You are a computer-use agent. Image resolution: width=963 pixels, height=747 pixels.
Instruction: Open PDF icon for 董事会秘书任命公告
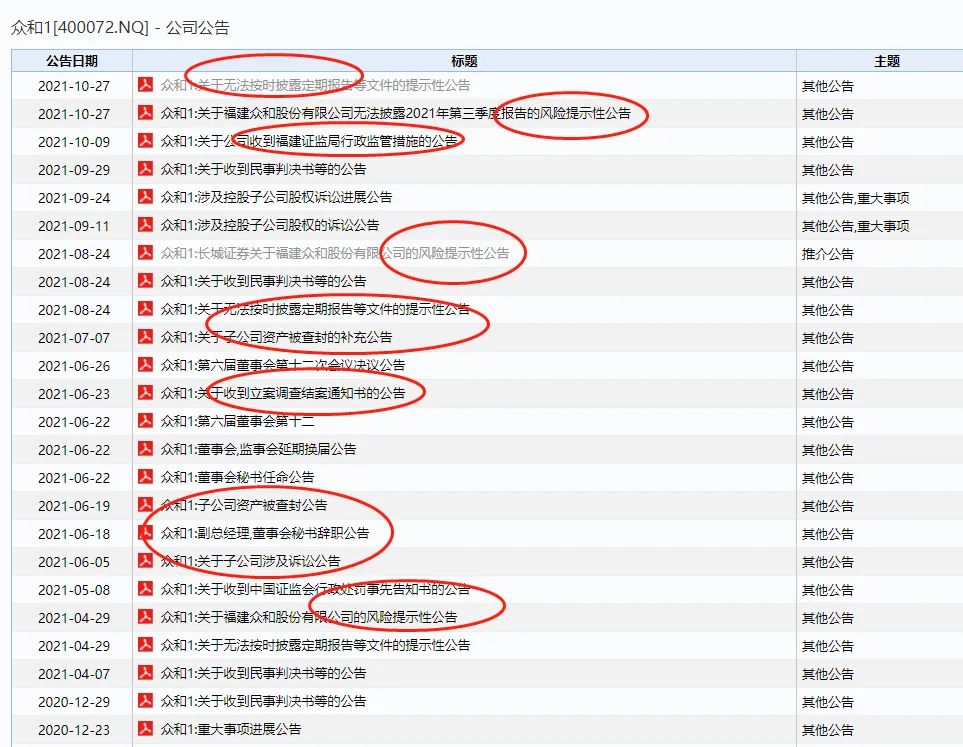(145, 477)
